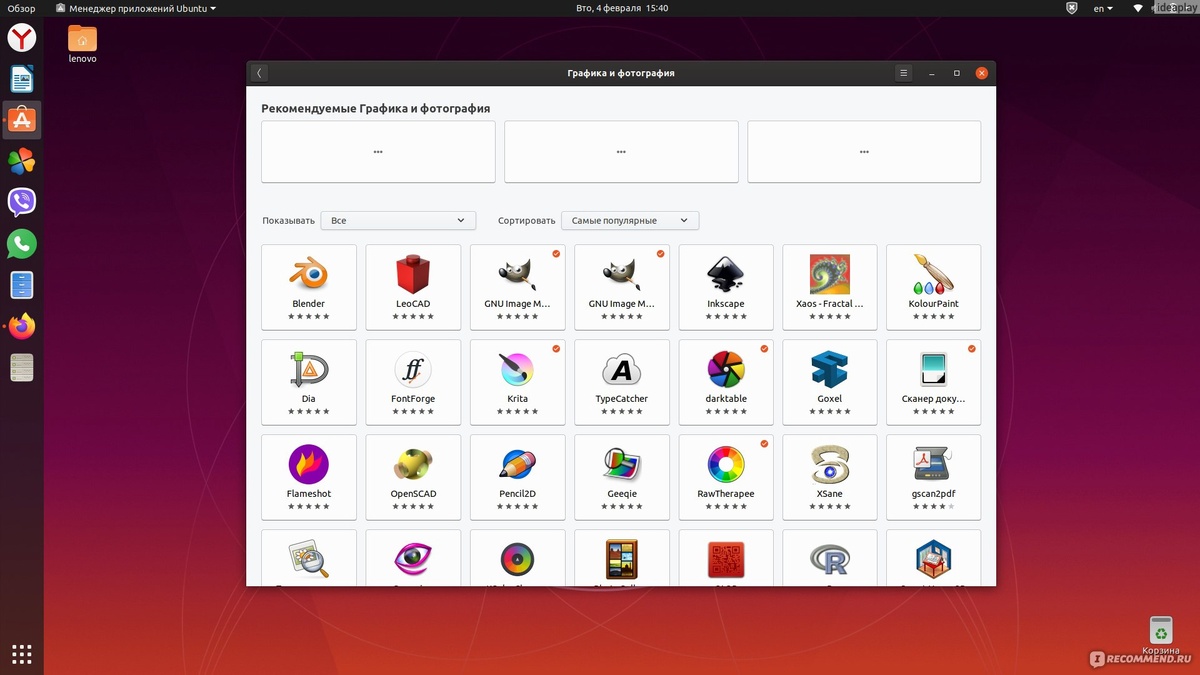Select the Inkscape app icon
This screenshot has height=675, width=1200.
725,273
